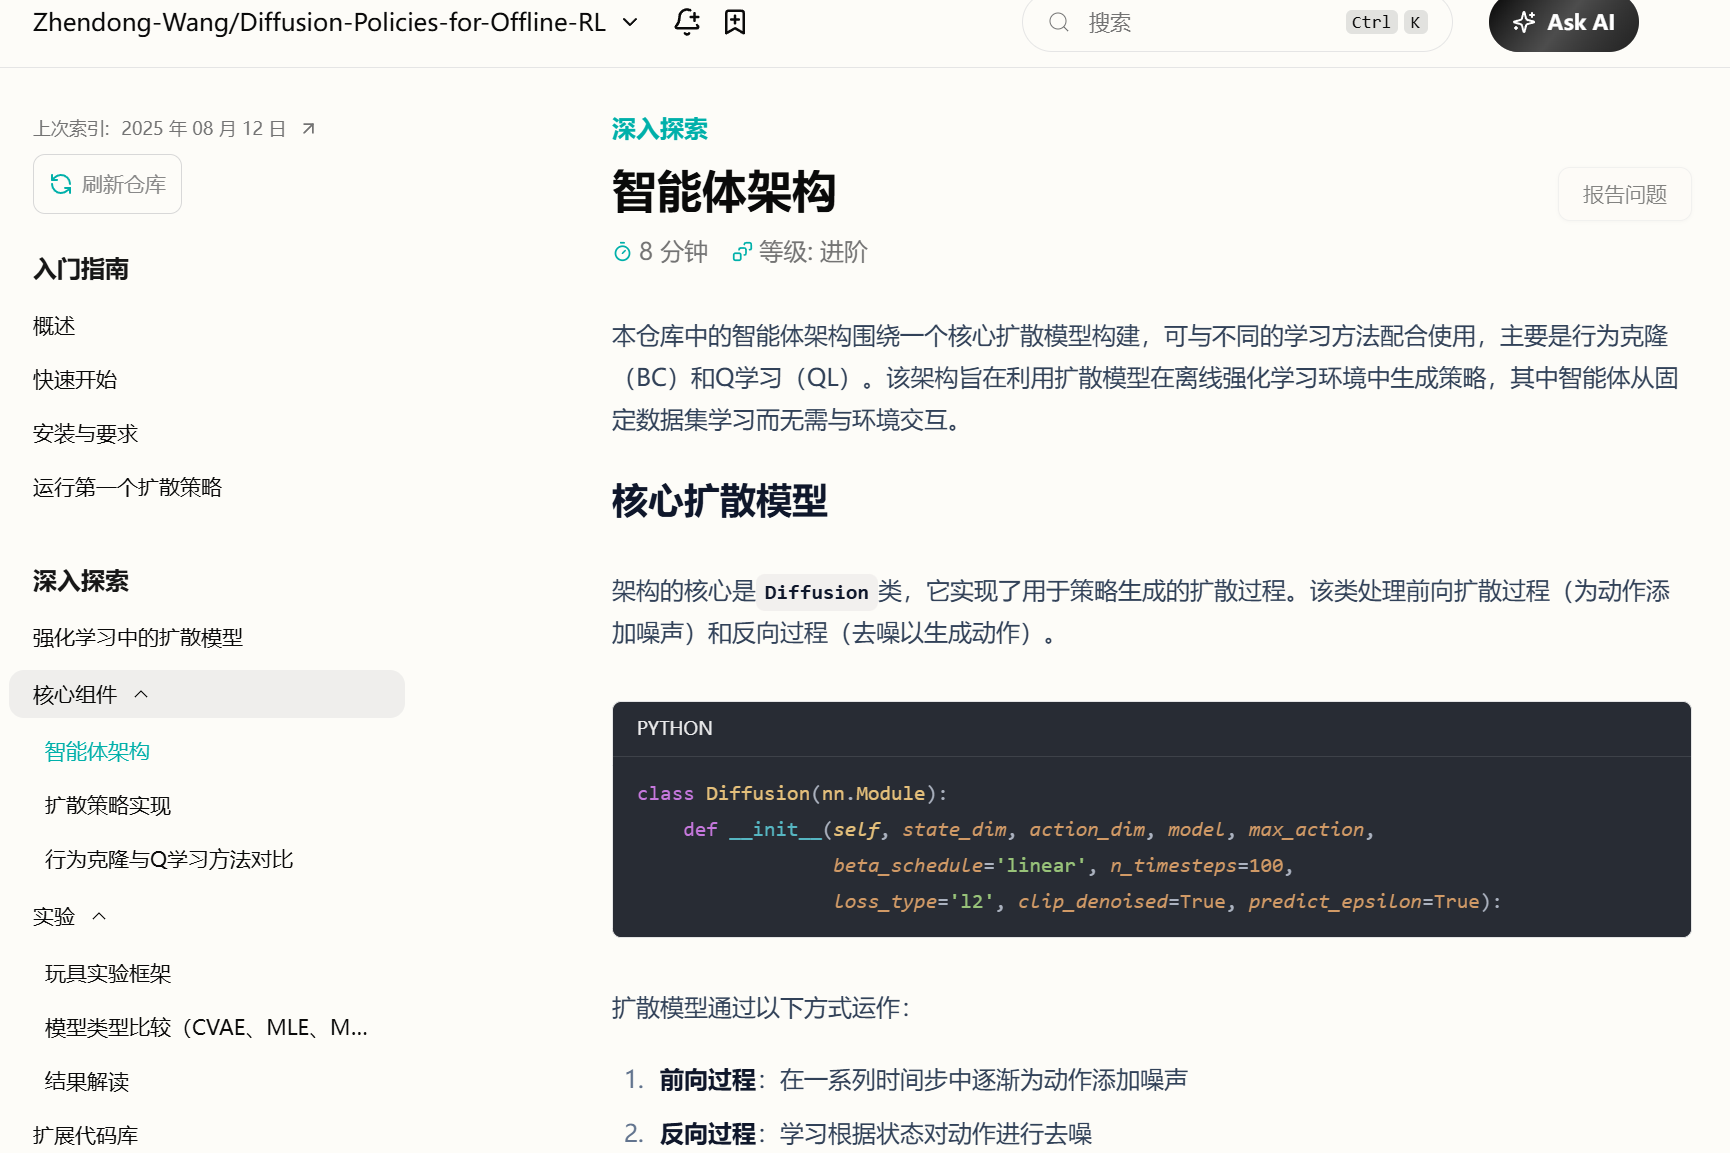Open the repository name dropdown
Viewport: 1730px width, 1153px height.
tap(629, 21)
